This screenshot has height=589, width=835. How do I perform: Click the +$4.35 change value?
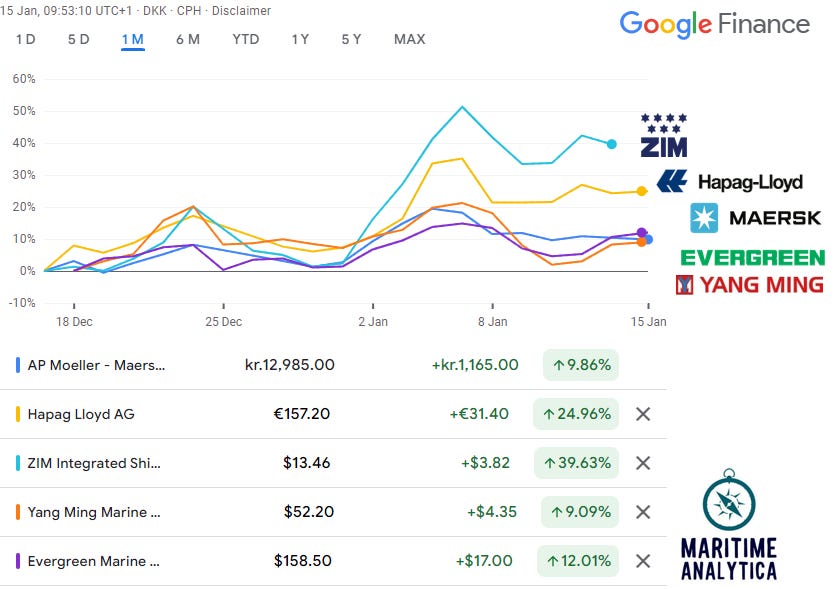[492, 512]
